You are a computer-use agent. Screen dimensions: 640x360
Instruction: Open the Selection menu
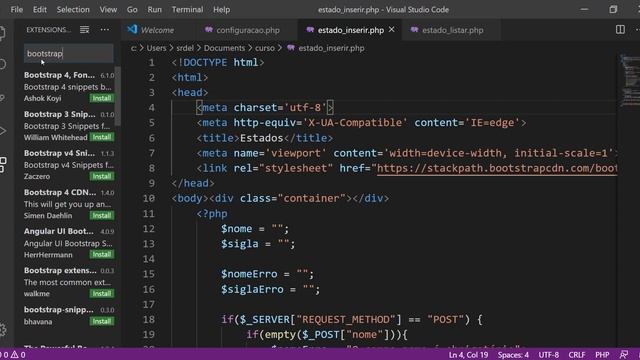73,9
